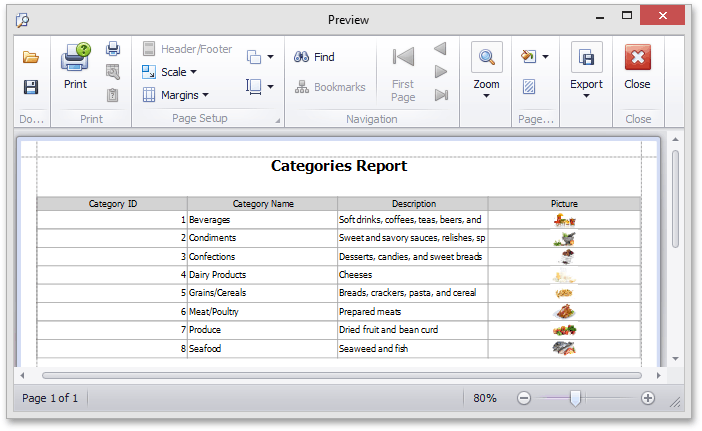702x431 pixels.
Task: Click the Meat/Poultry cell
Action: (262, 312)
